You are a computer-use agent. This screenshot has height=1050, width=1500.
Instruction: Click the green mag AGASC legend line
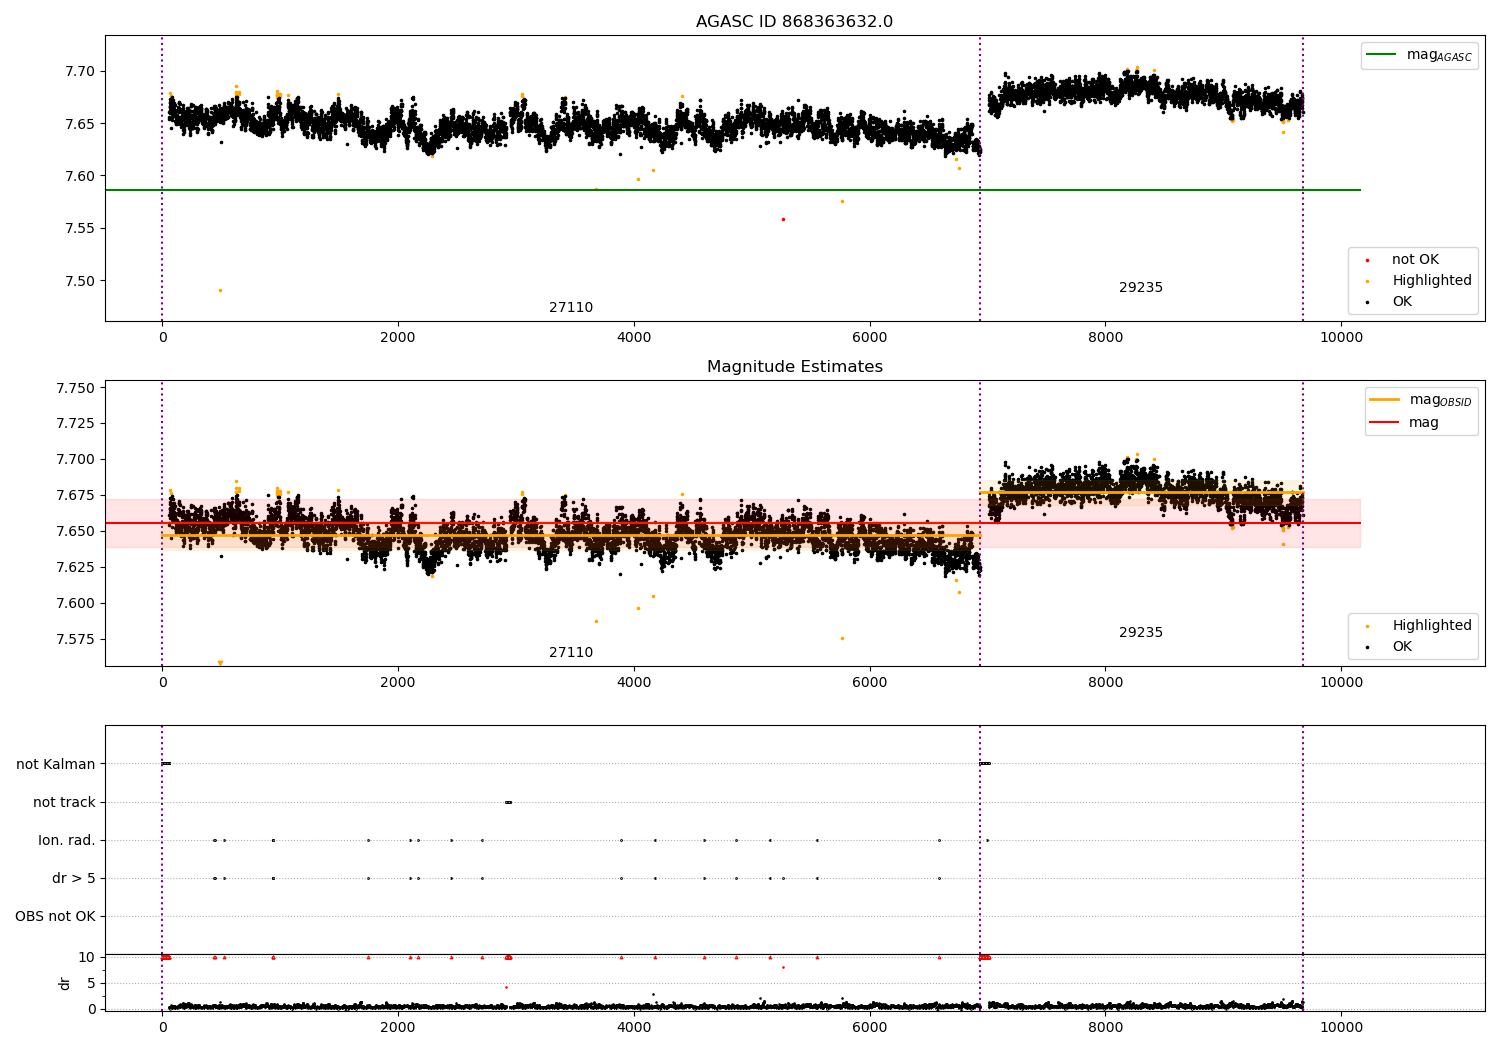click(1380, 55)
